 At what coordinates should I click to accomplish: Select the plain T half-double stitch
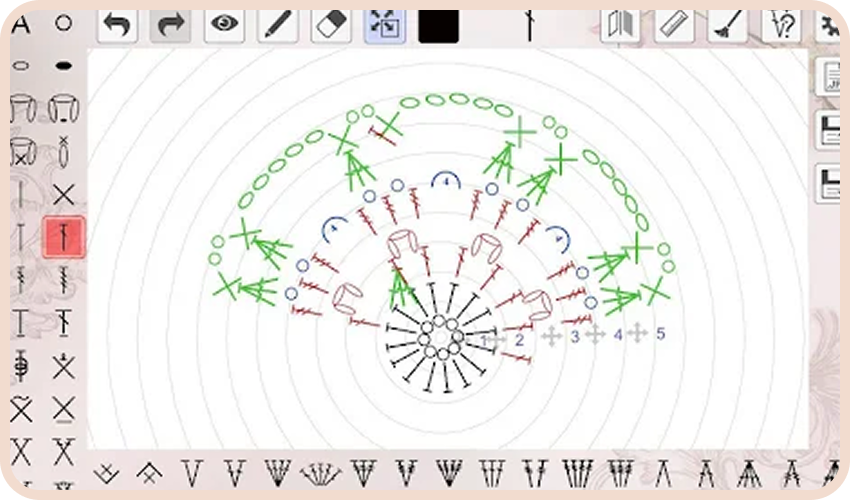point(21,237)
